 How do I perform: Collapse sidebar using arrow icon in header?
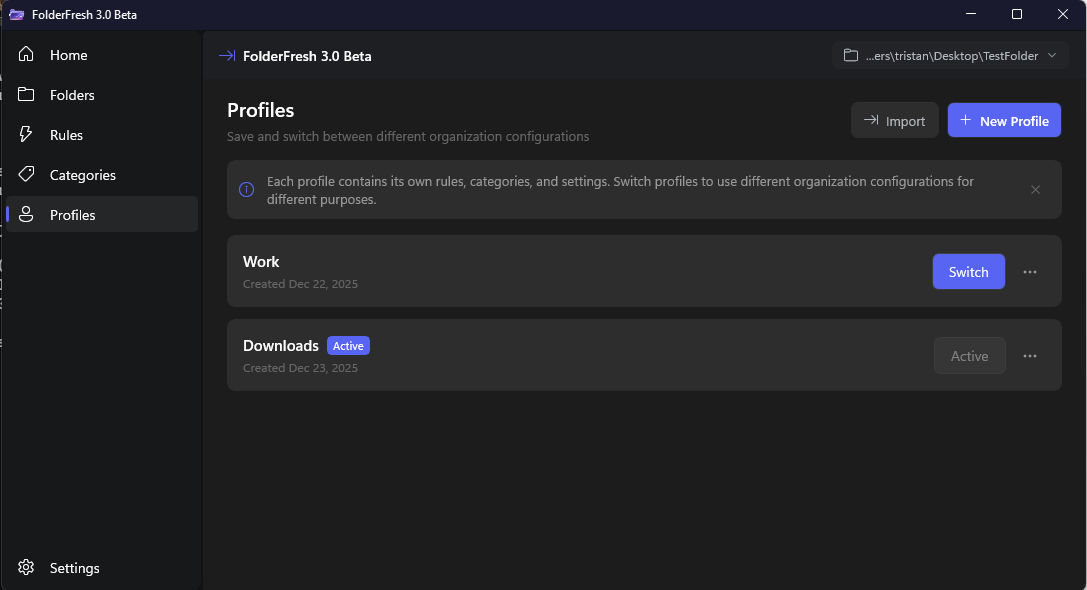[227, 55]
